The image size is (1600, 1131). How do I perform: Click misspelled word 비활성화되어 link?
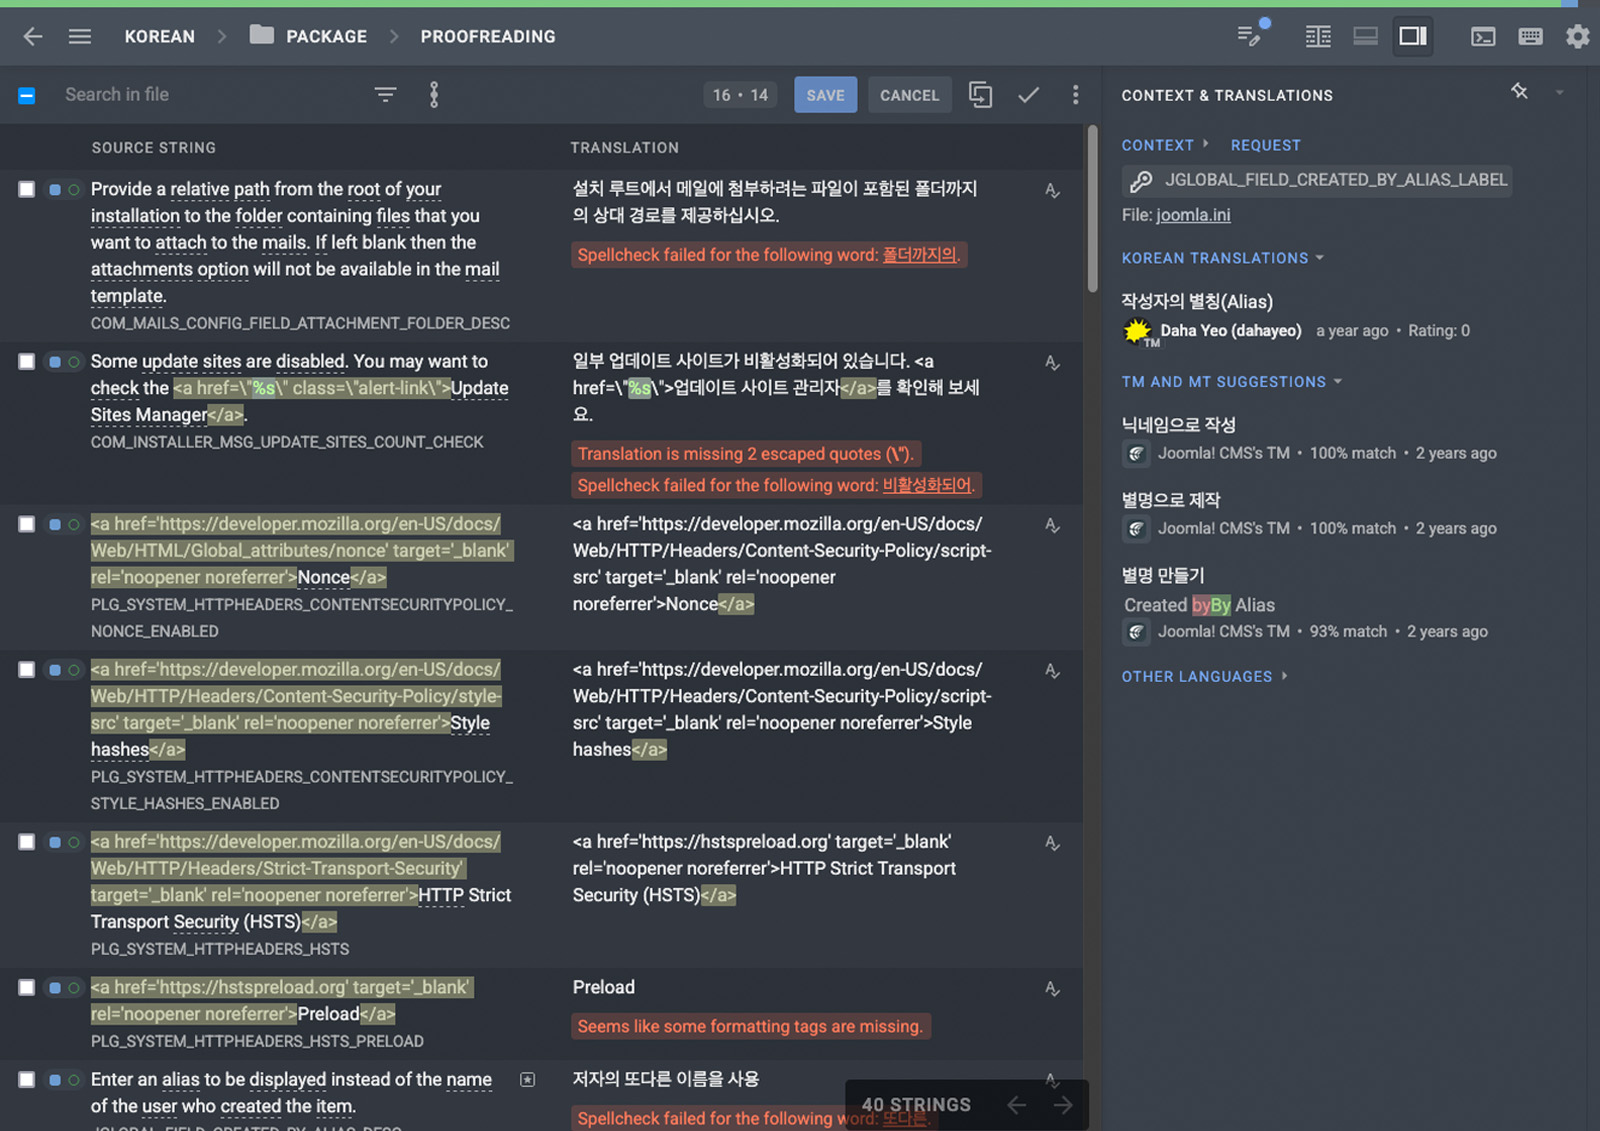[x=927, y=485]
